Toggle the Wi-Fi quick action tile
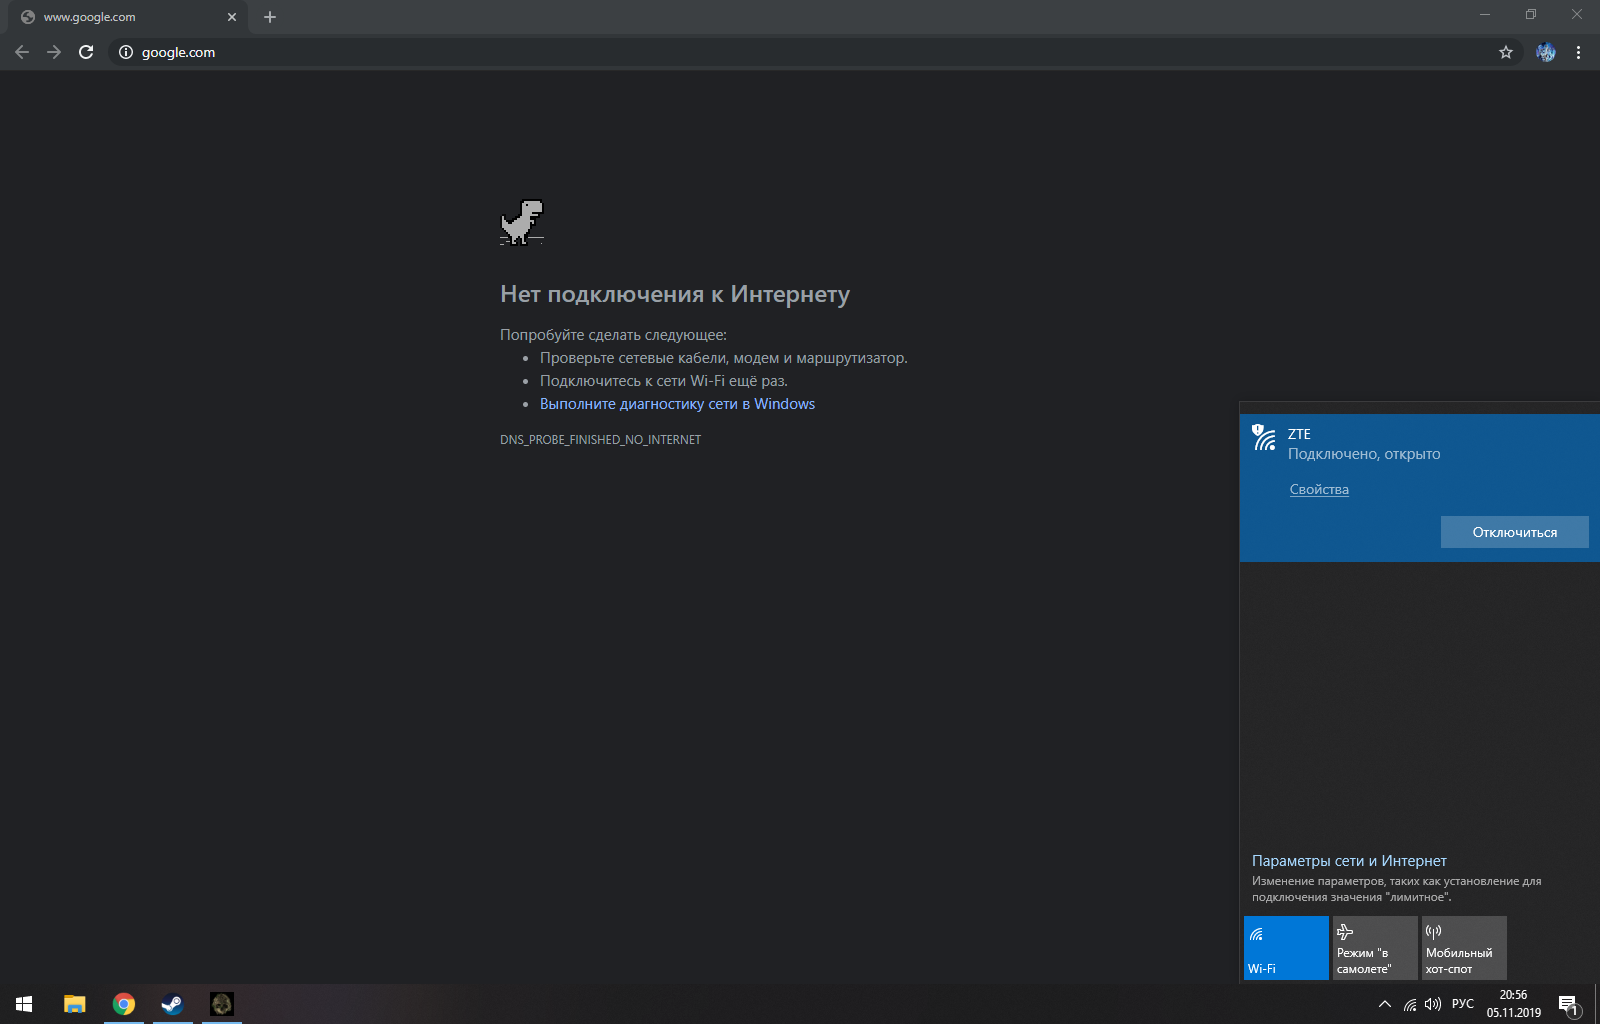Viewport: 1600px width, 1024px height. (x=1286, y=948)
